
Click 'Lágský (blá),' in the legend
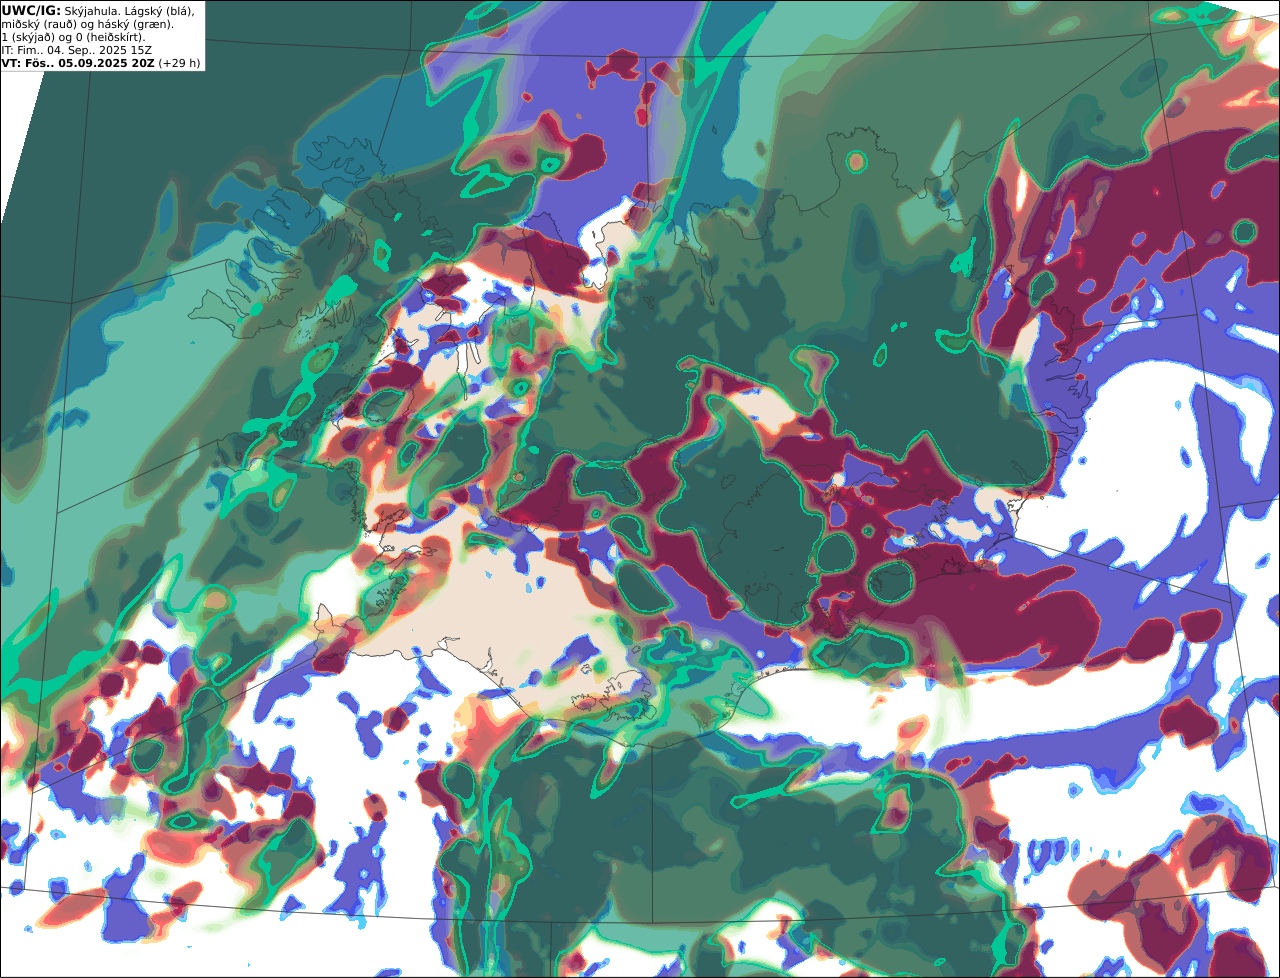click(159, 10)
